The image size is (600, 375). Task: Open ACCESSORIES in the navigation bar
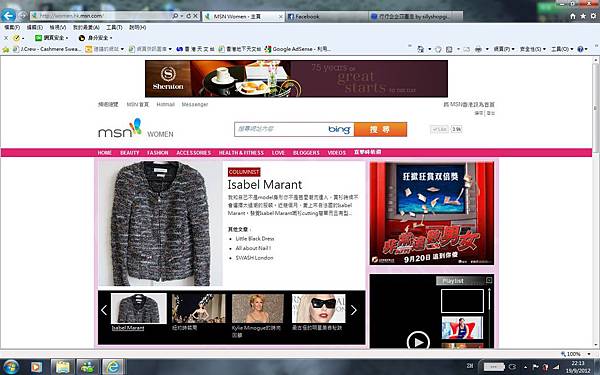tap(193, 153)
